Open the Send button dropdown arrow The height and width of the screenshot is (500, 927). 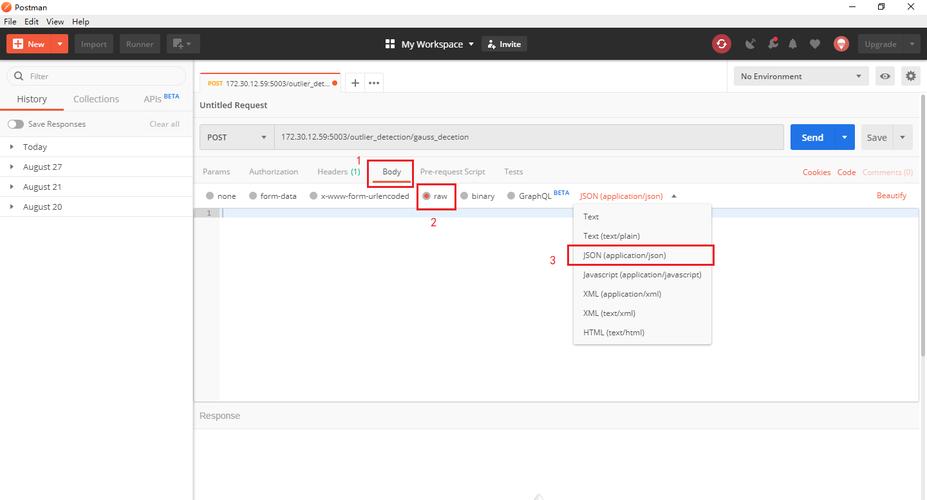844,137
